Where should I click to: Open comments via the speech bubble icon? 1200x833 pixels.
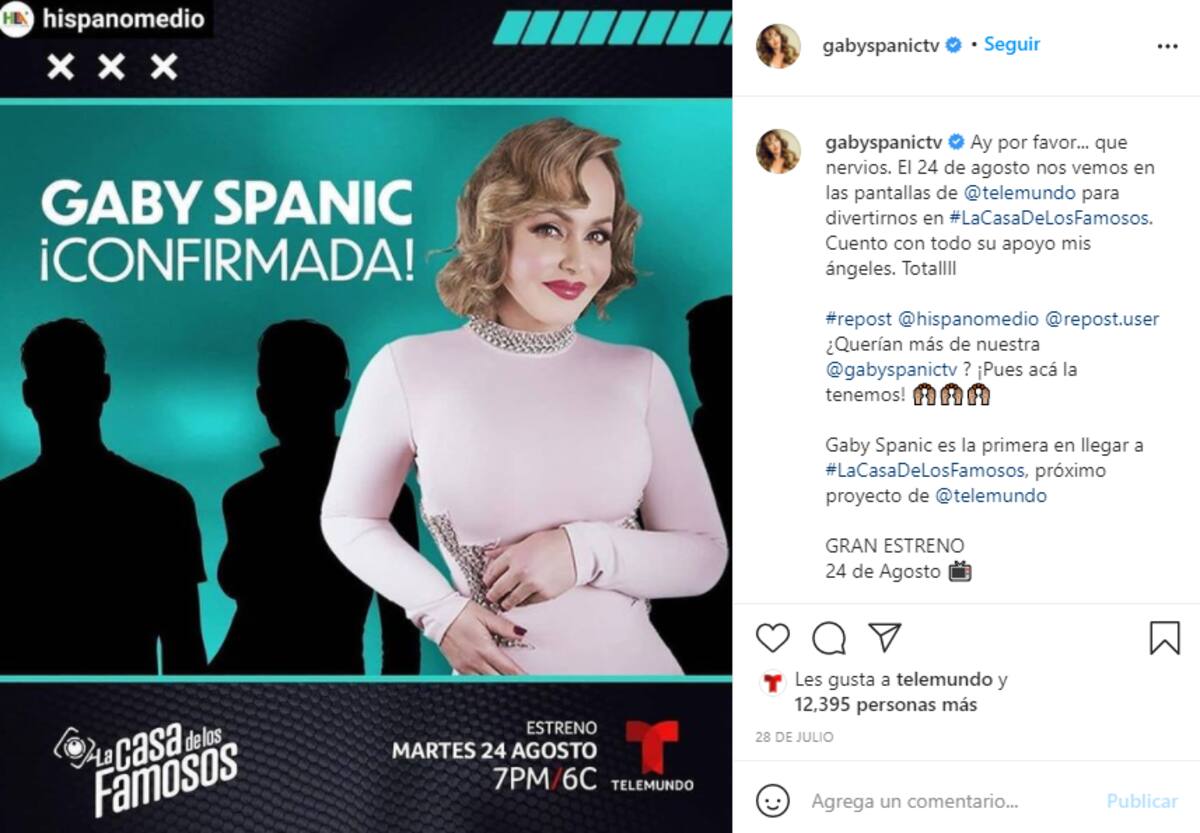point(829,637)
